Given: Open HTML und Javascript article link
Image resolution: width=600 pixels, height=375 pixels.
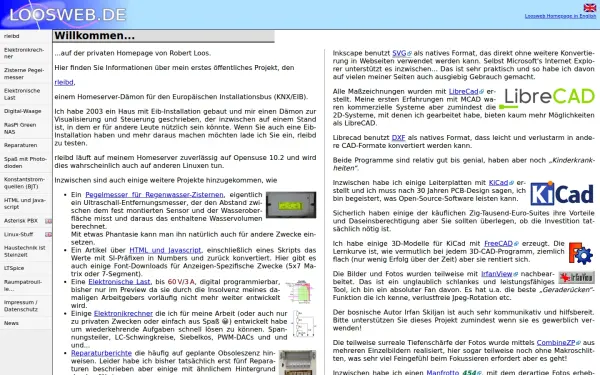Looking at the screenshot, I should click(x=165, y=250).
